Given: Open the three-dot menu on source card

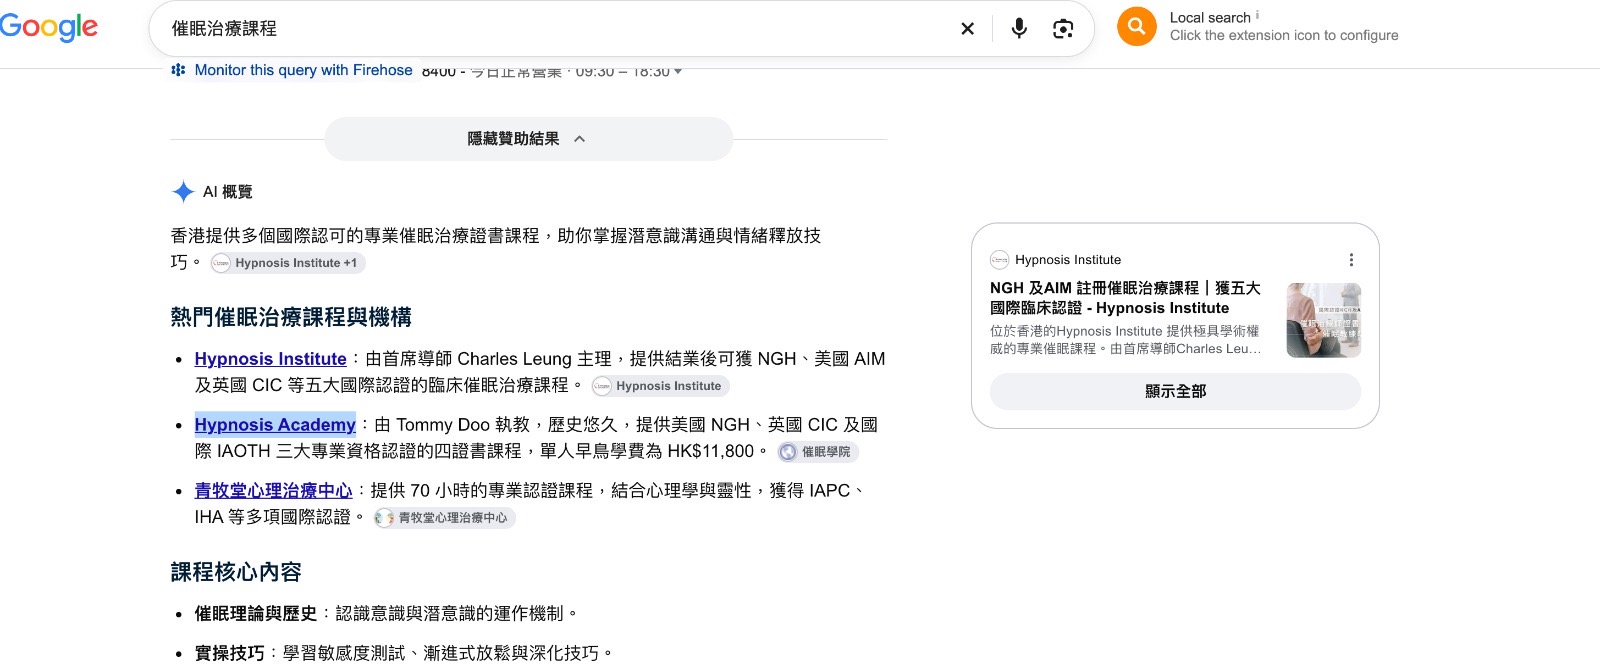Looking at the screenshot, I should [x=1351, y=260].
